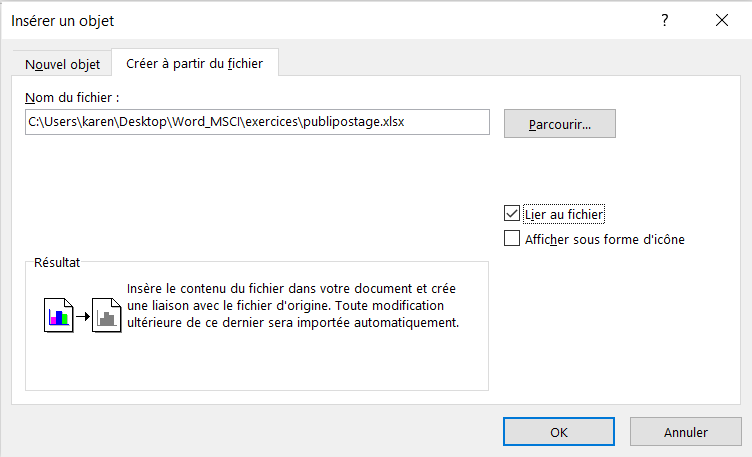This screenshot has width=752, height=457.
Task: Select the Créer à partir du fichier tab
Action: pyautogui.click(x=195, y=63)
